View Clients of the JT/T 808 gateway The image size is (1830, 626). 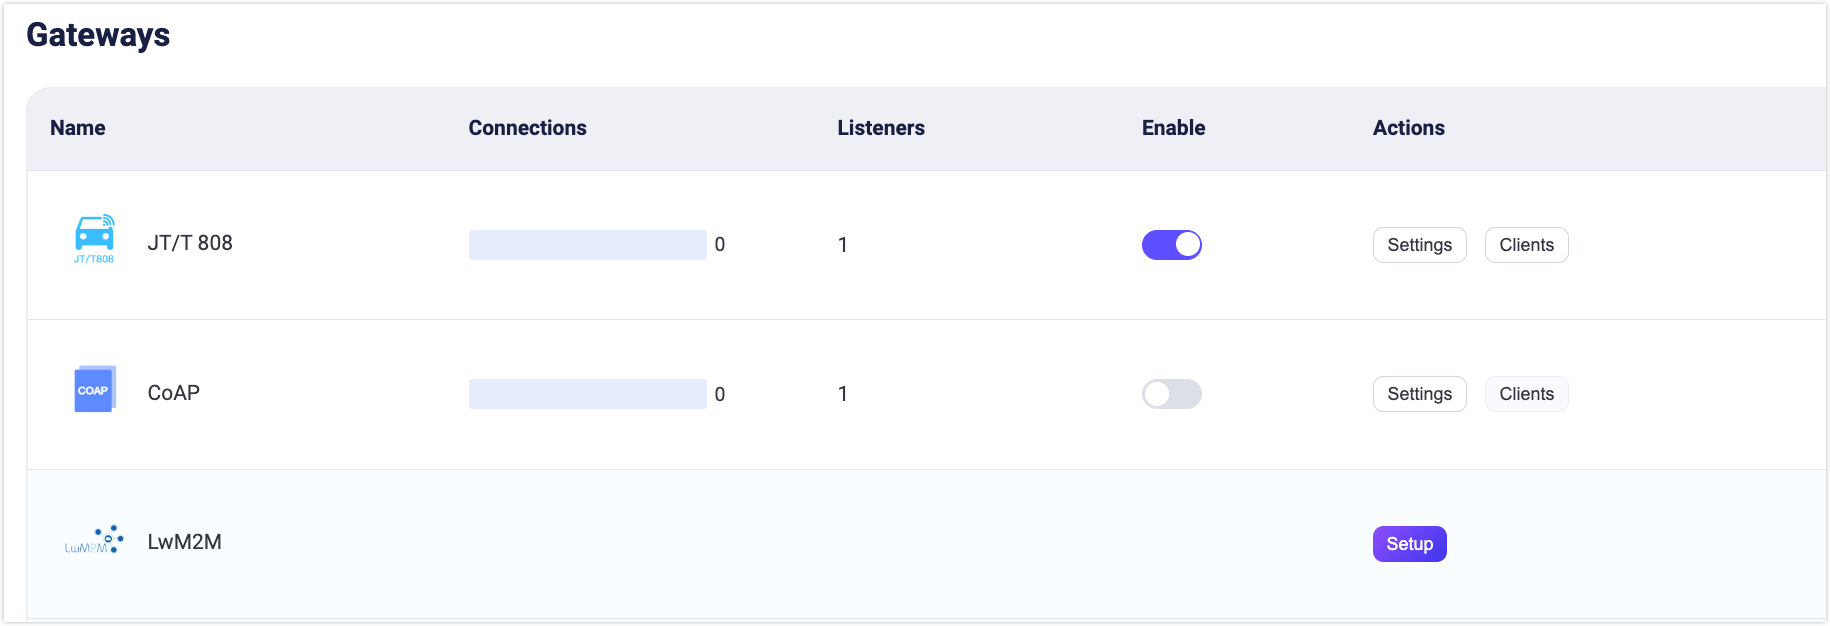[x=1526, y=245]
